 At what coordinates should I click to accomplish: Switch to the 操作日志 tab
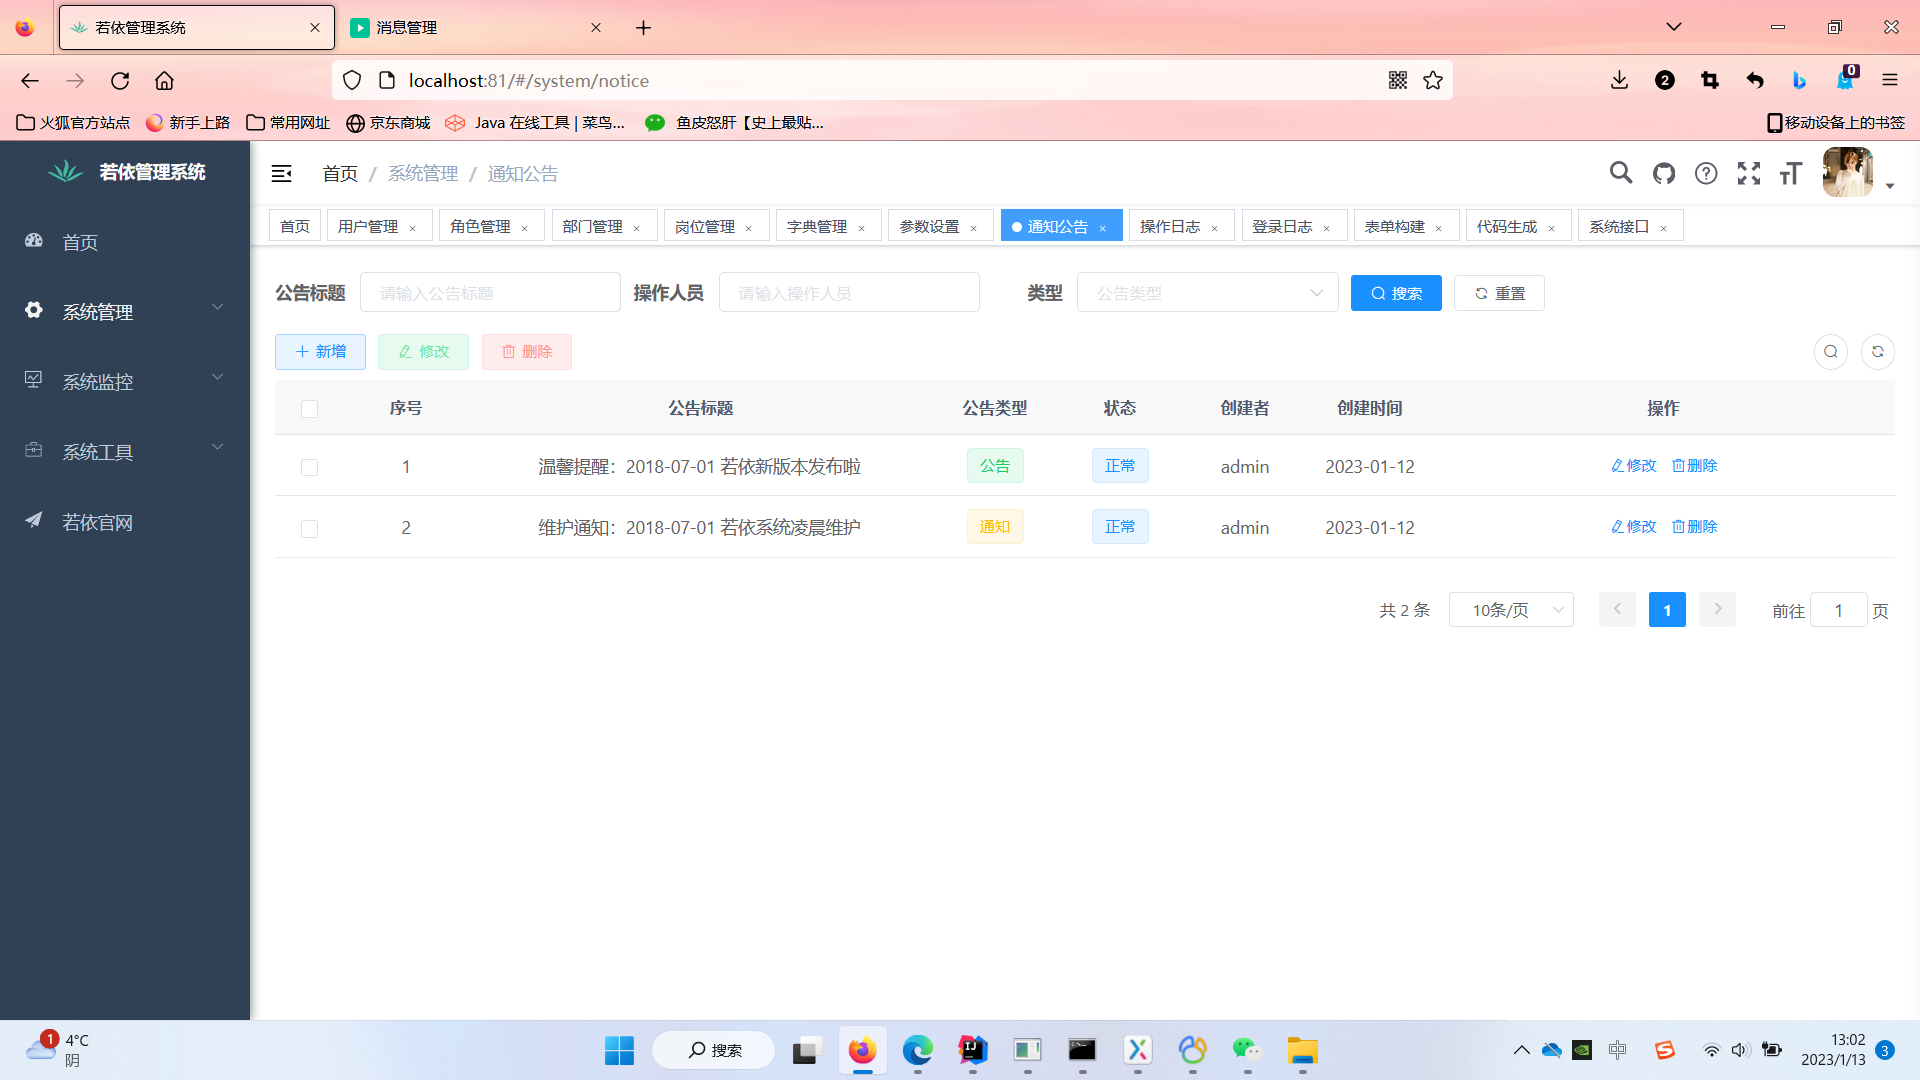(x=1170, y=226)
